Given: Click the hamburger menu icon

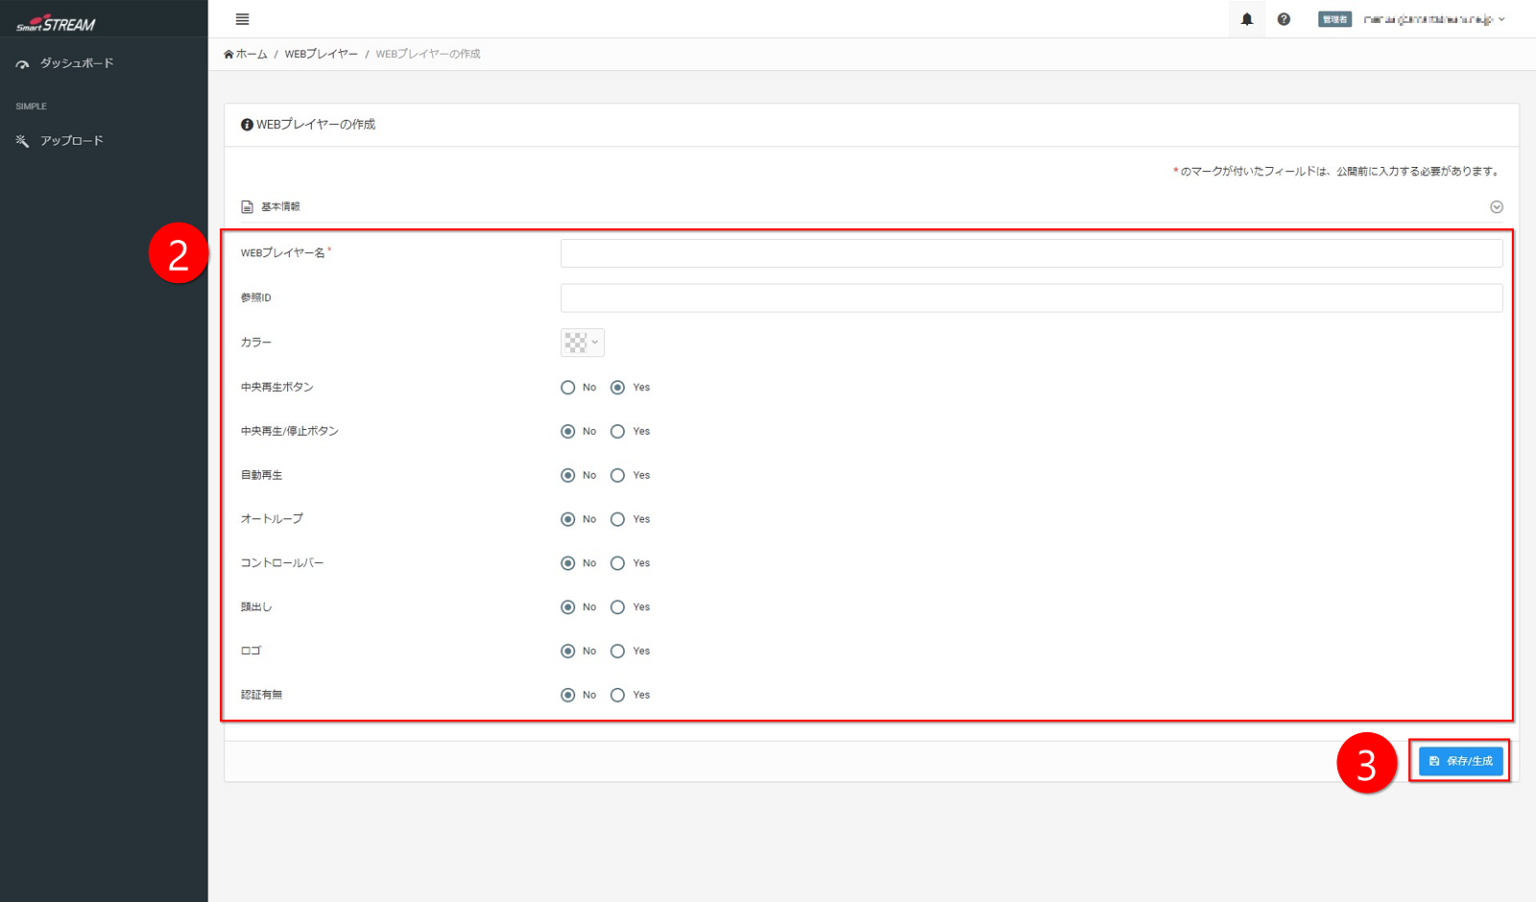Looking at the screenshot, I should [242, 19].
